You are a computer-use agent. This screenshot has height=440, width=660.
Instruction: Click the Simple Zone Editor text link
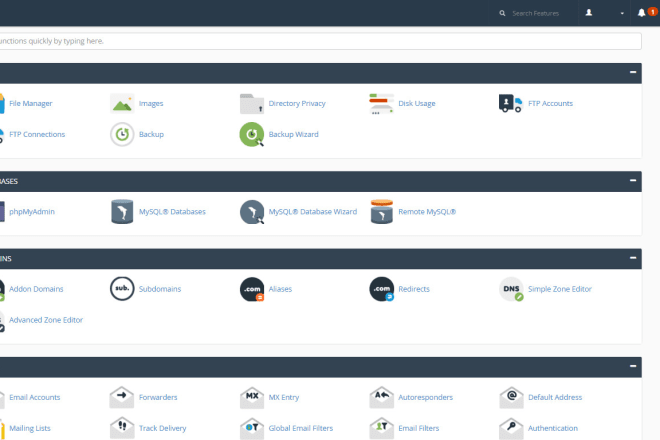pos(560,289)
